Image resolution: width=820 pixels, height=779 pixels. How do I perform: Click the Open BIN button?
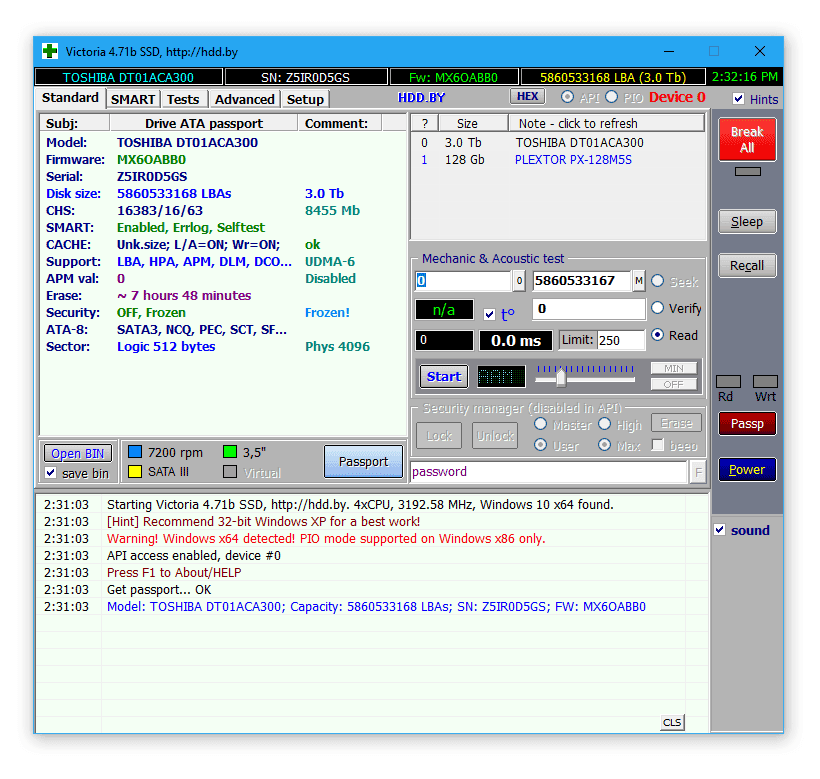click(x=77, y=453)
